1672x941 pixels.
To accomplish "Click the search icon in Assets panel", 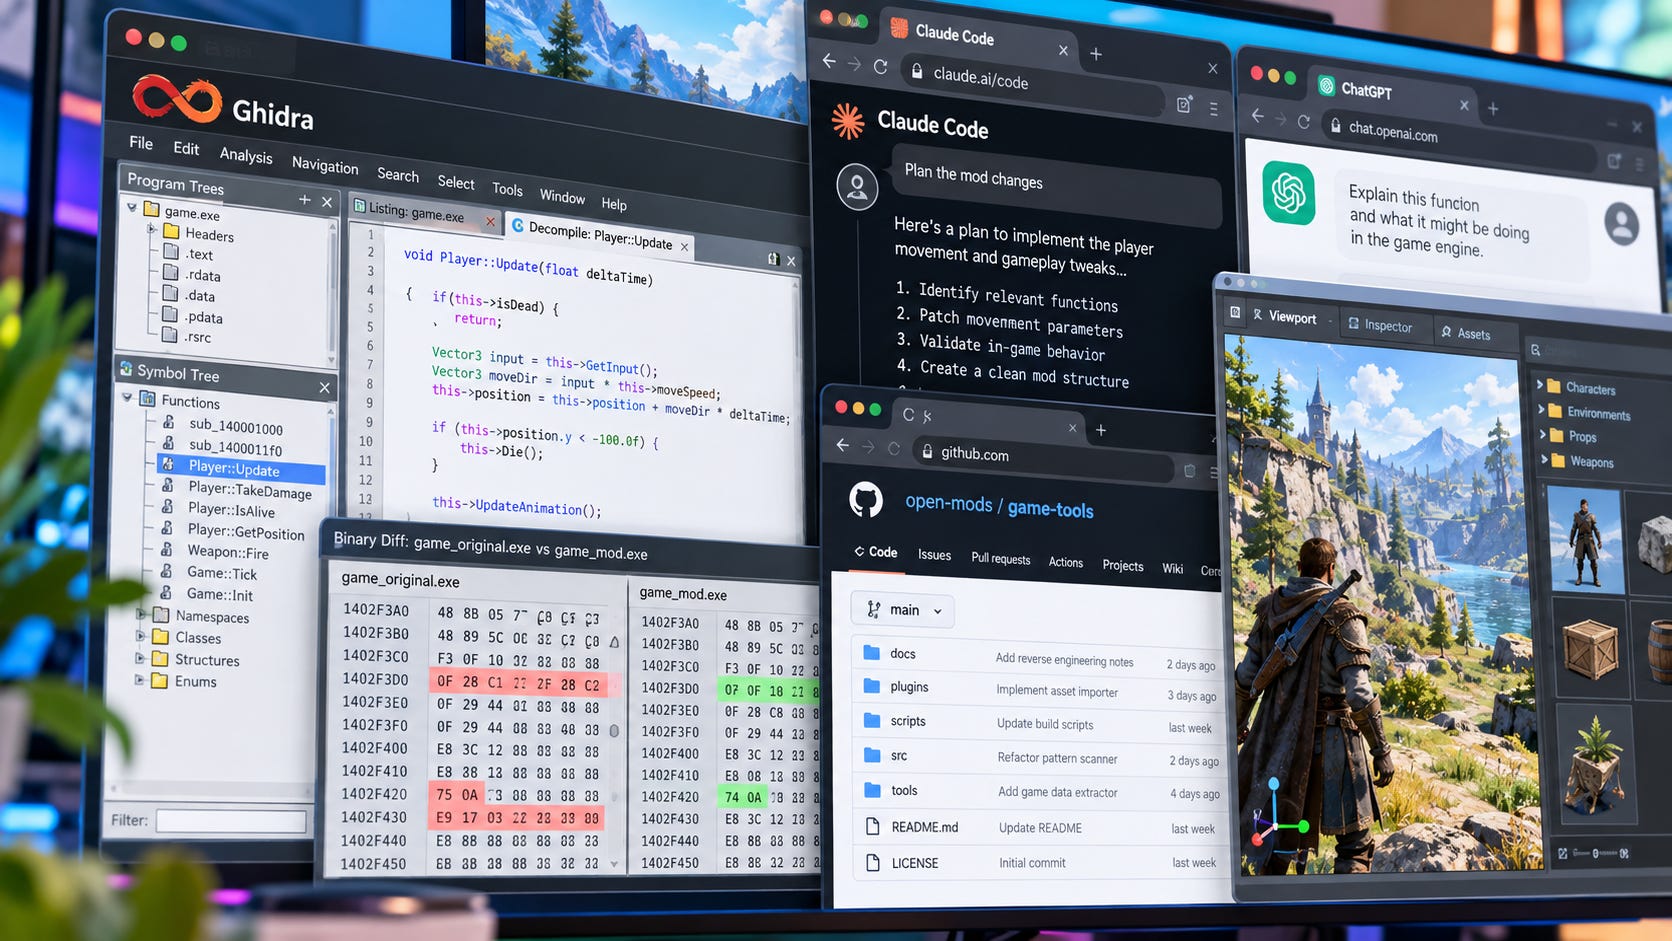I will point(1535,350).
